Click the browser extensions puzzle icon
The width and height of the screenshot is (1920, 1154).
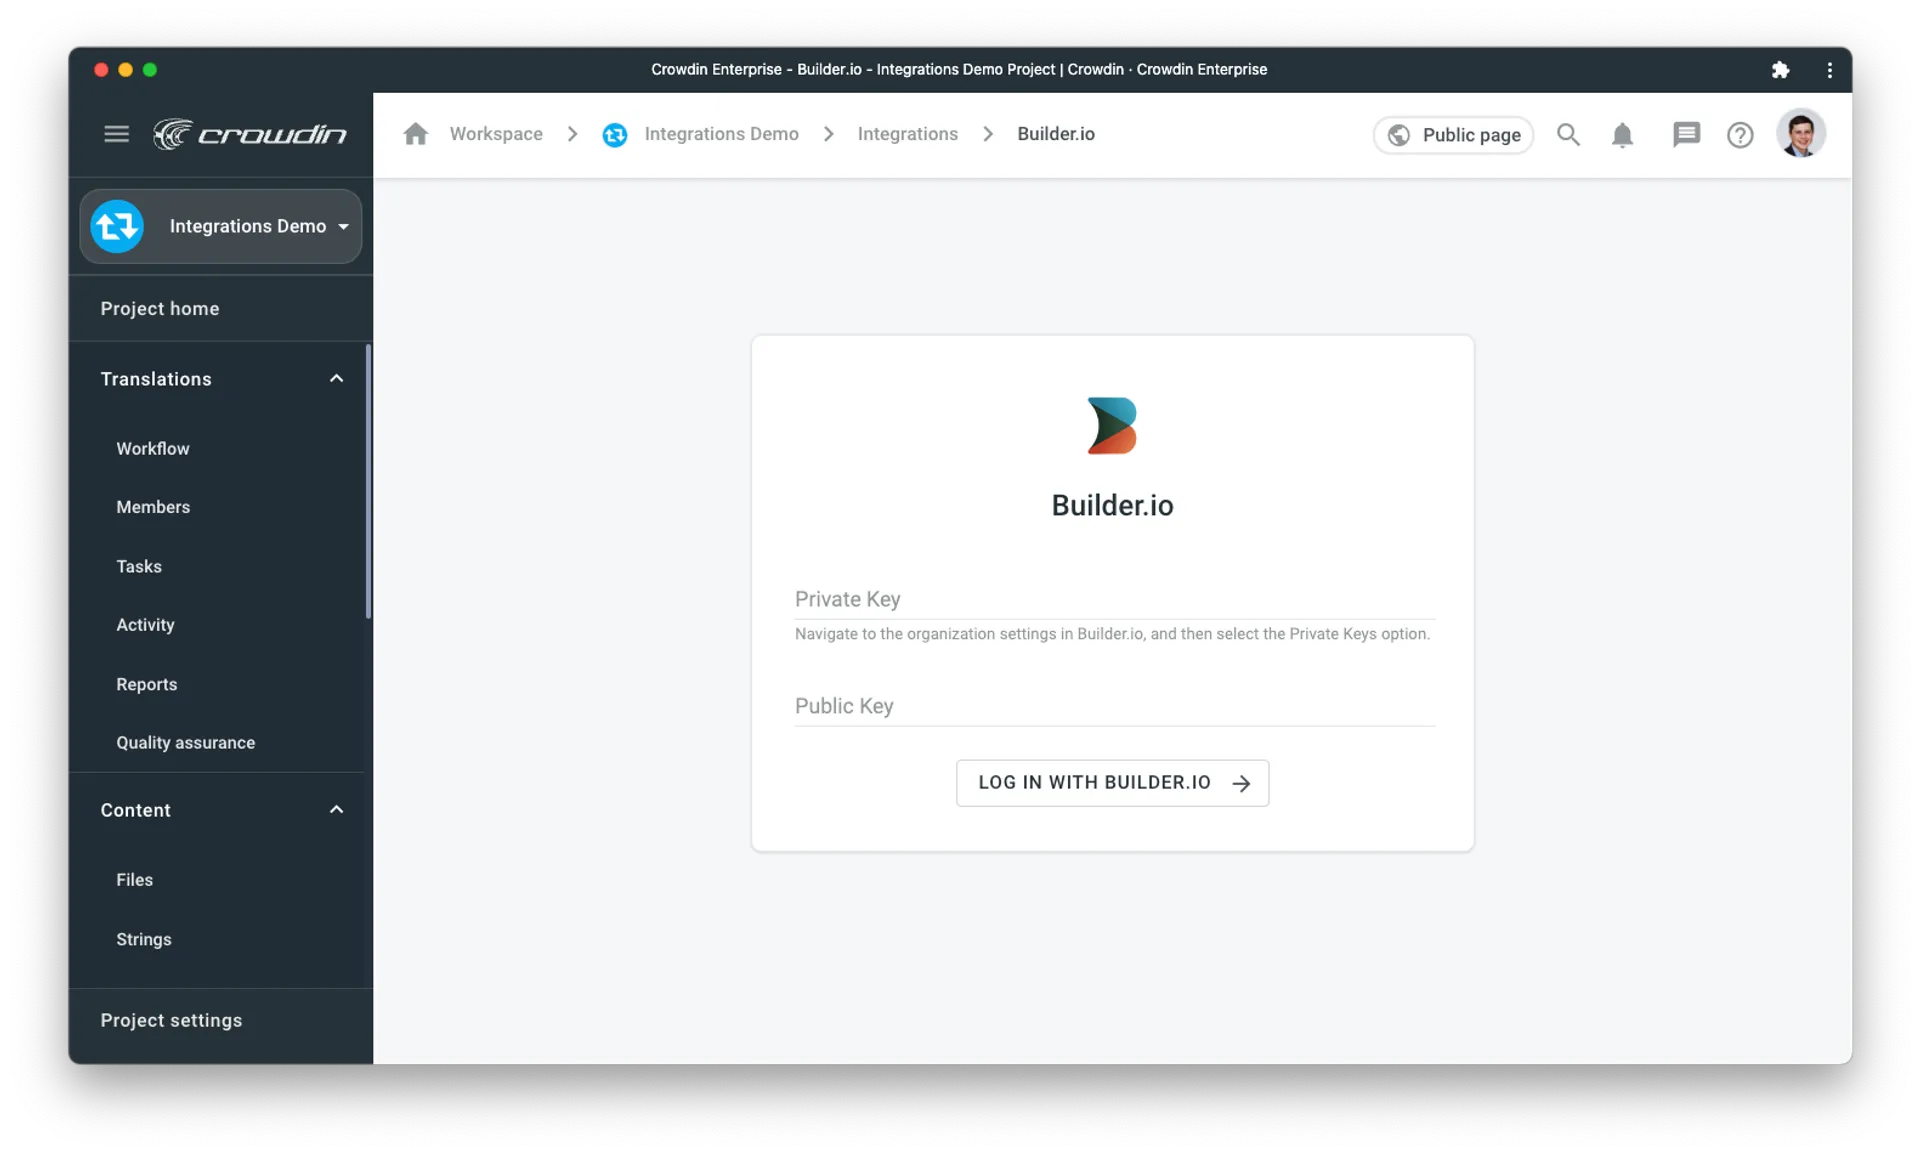[x=1780, y=70]
